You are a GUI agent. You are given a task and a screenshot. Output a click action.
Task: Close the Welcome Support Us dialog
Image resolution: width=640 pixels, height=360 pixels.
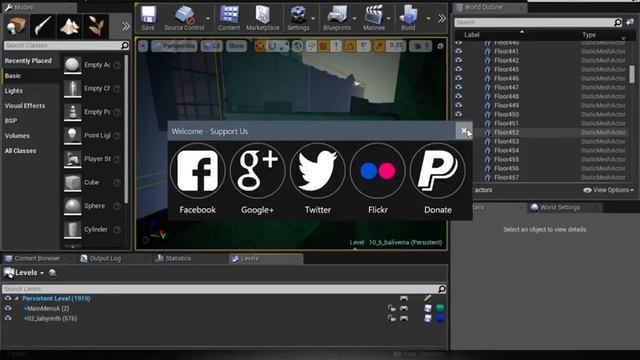(464, 131)
